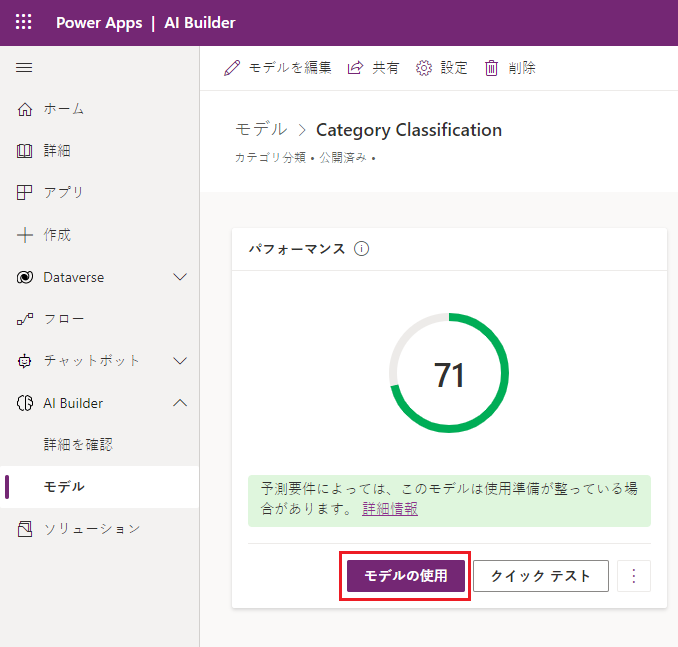Click the share arrow icon
The image size is (678, 647).
tap(355, 68)
